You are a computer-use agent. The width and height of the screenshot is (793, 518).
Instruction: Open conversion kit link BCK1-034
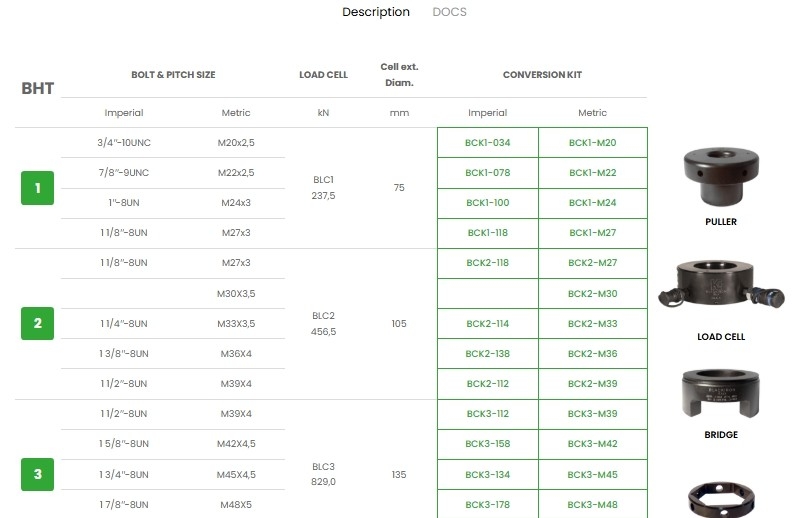[x=488, y=143]
